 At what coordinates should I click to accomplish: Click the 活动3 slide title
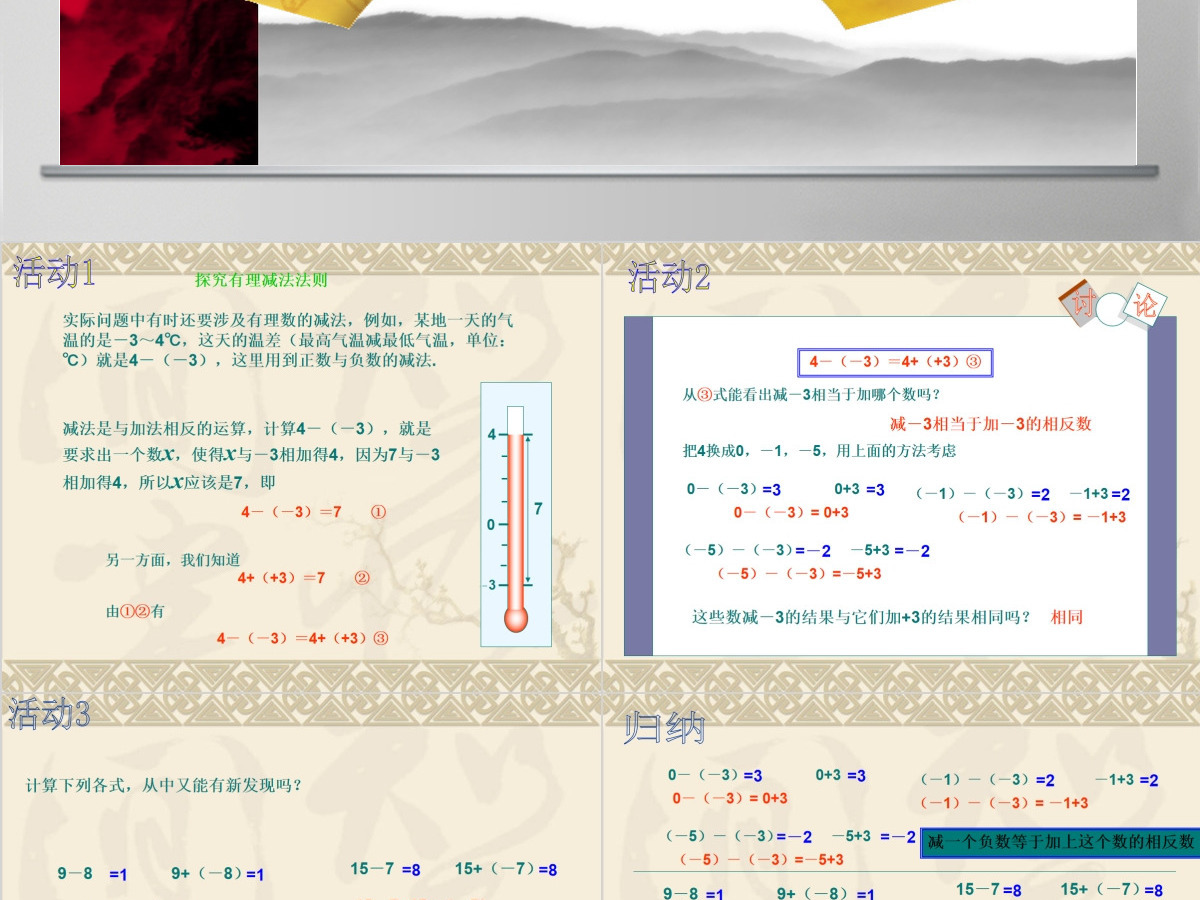(x=50, y=713)
